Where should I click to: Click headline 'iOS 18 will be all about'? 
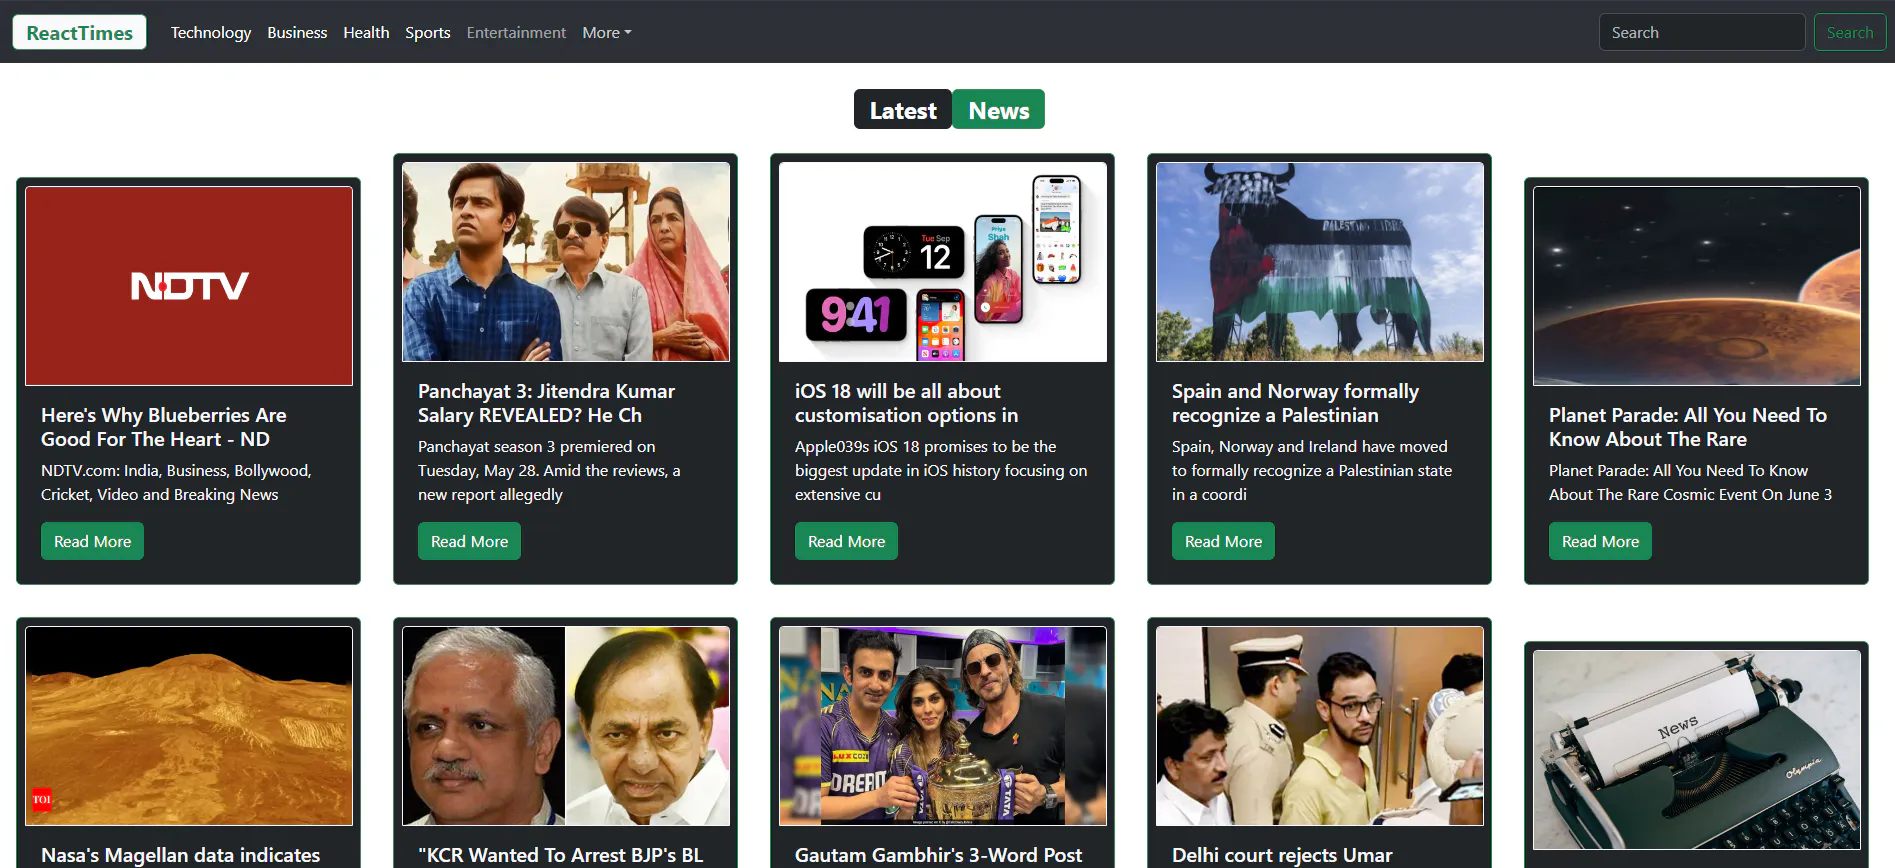tap(906, 403)
